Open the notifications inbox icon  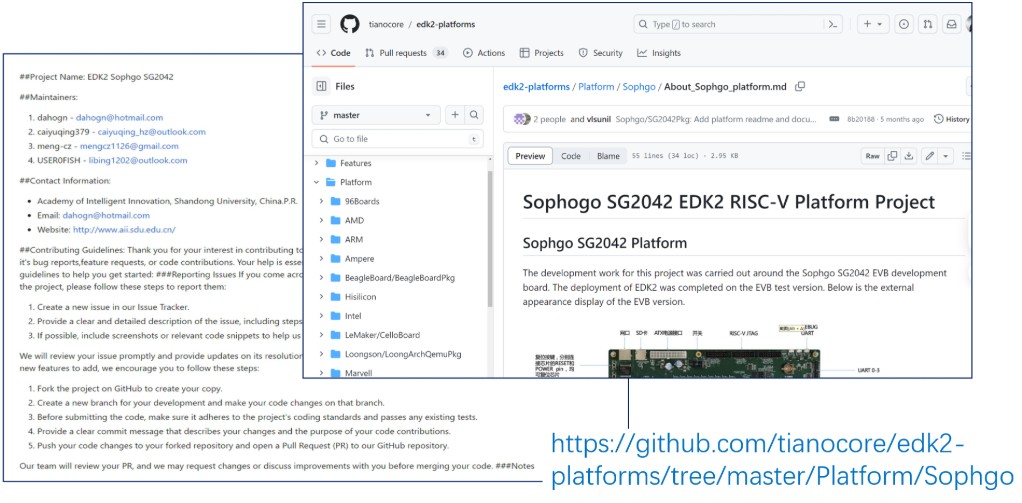[x=952, y=25]
